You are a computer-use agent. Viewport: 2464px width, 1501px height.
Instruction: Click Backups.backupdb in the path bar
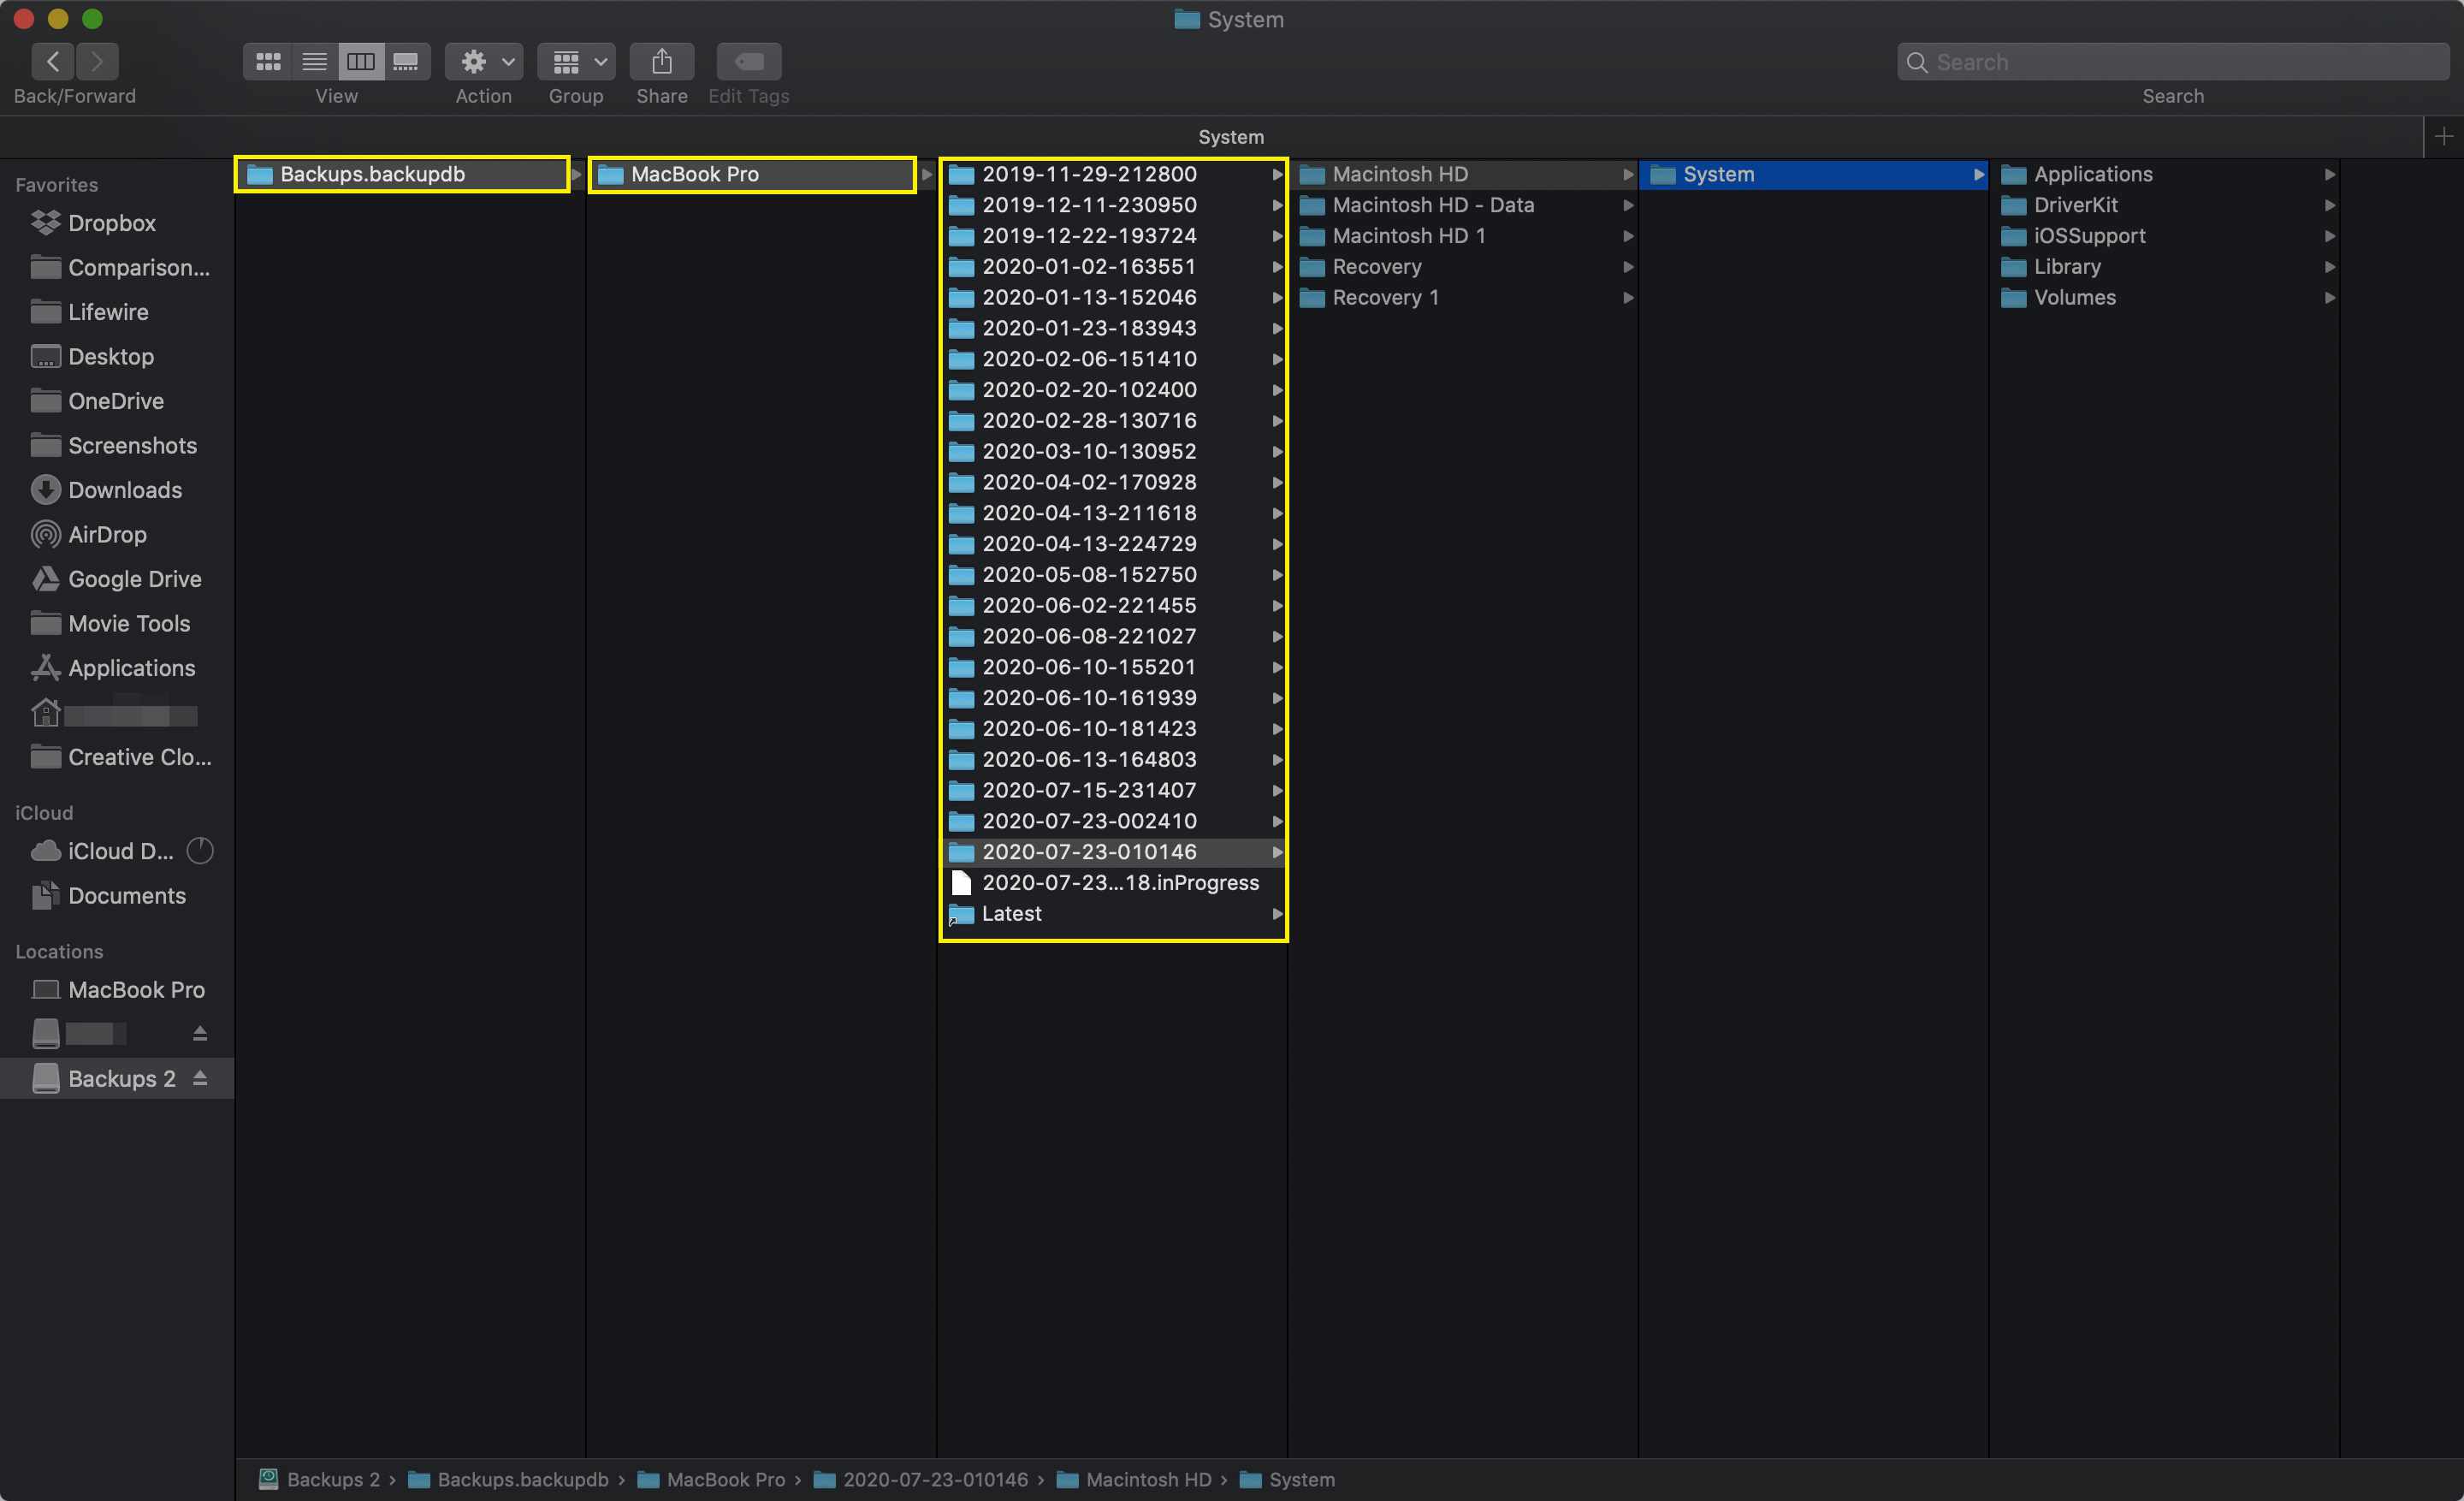click(508, 1479)
